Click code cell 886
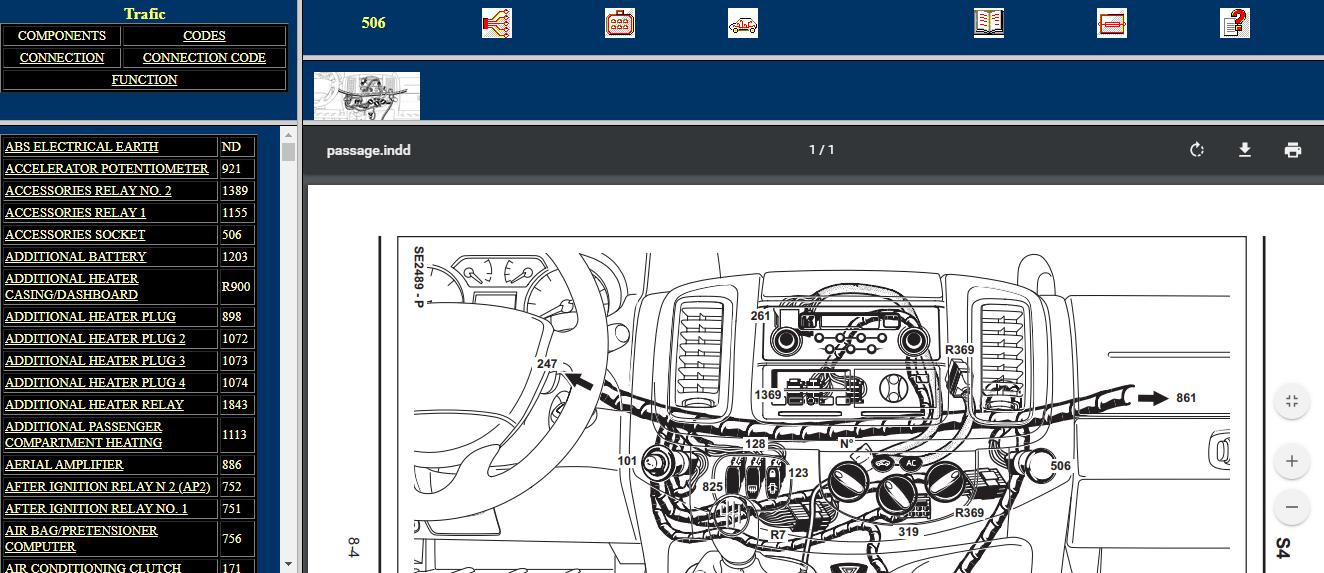The height and width of the screenshot is (573, 1324). coord(237,465)
